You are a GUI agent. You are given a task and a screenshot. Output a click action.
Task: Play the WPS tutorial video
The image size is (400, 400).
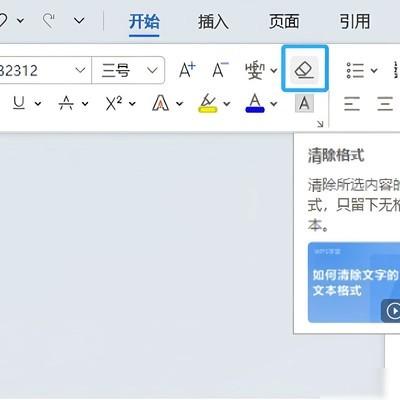click(393, 311)
